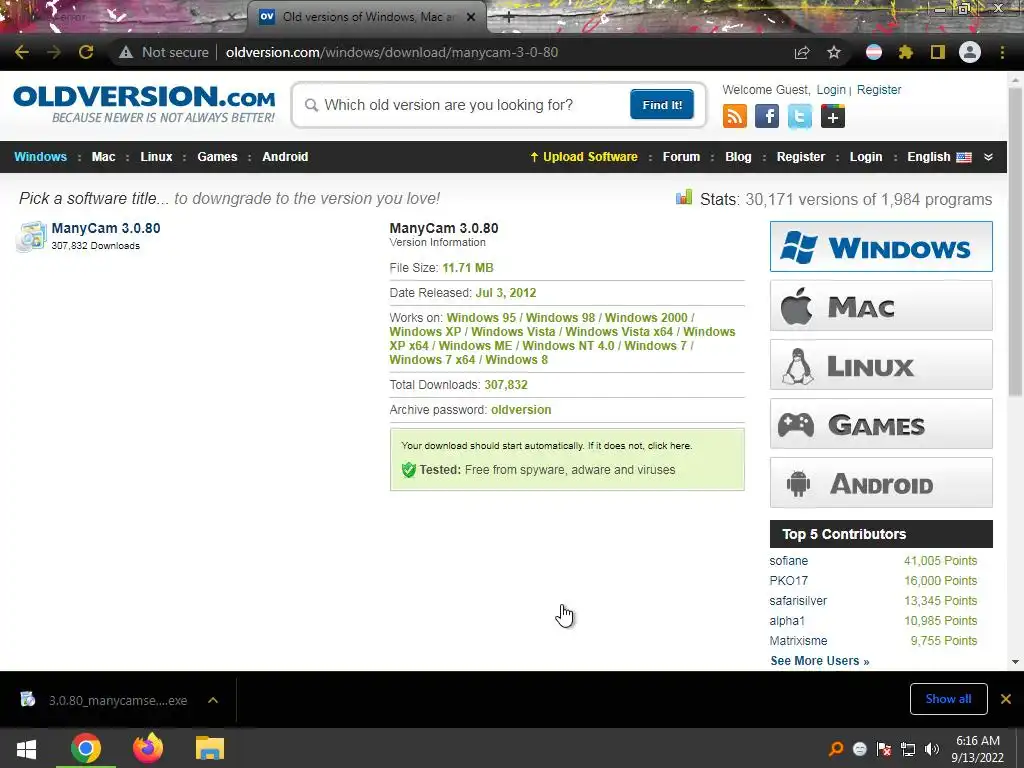
Task: Click the network tray icon
Action: click(x=908, y=749)
